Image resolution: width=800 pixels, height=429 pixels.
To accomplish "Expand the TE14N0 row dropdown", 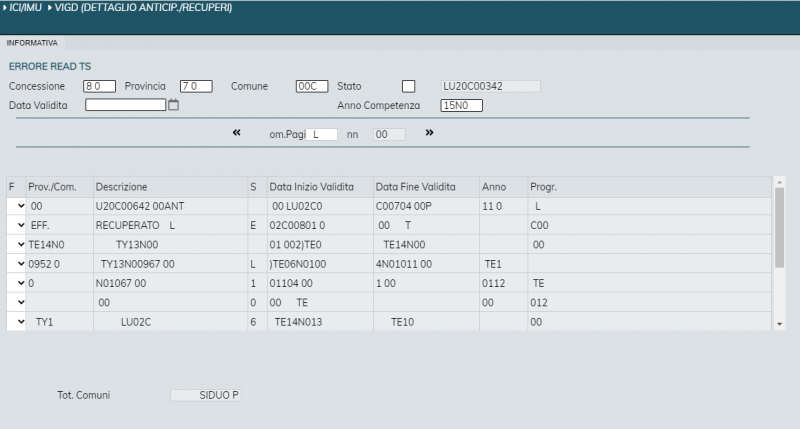I will [19, 244].
